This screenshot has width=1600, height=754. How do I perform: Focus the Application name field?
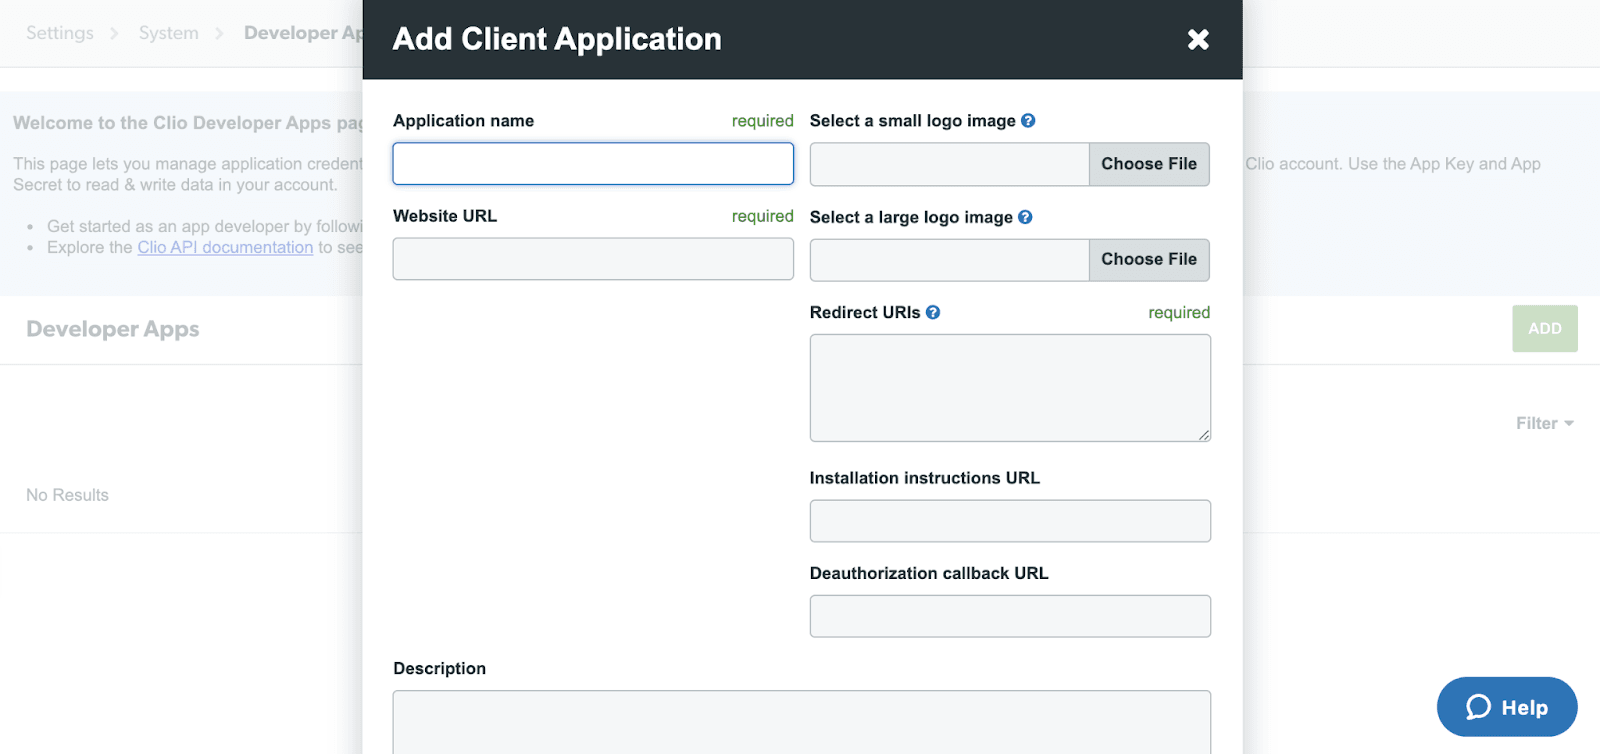593,164
